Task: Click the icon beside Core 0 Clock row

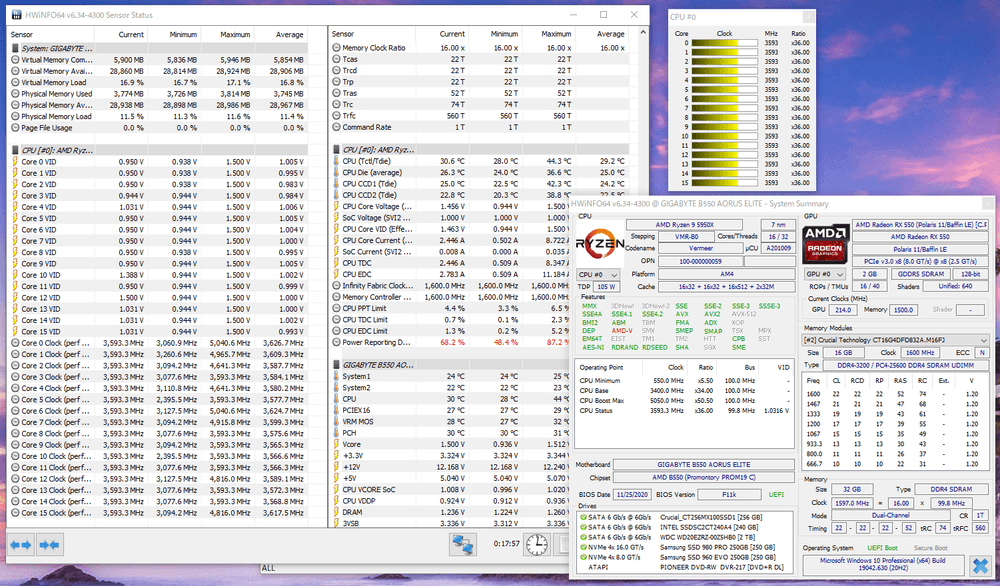Action: pyautogui.click(x=15, y=343)
